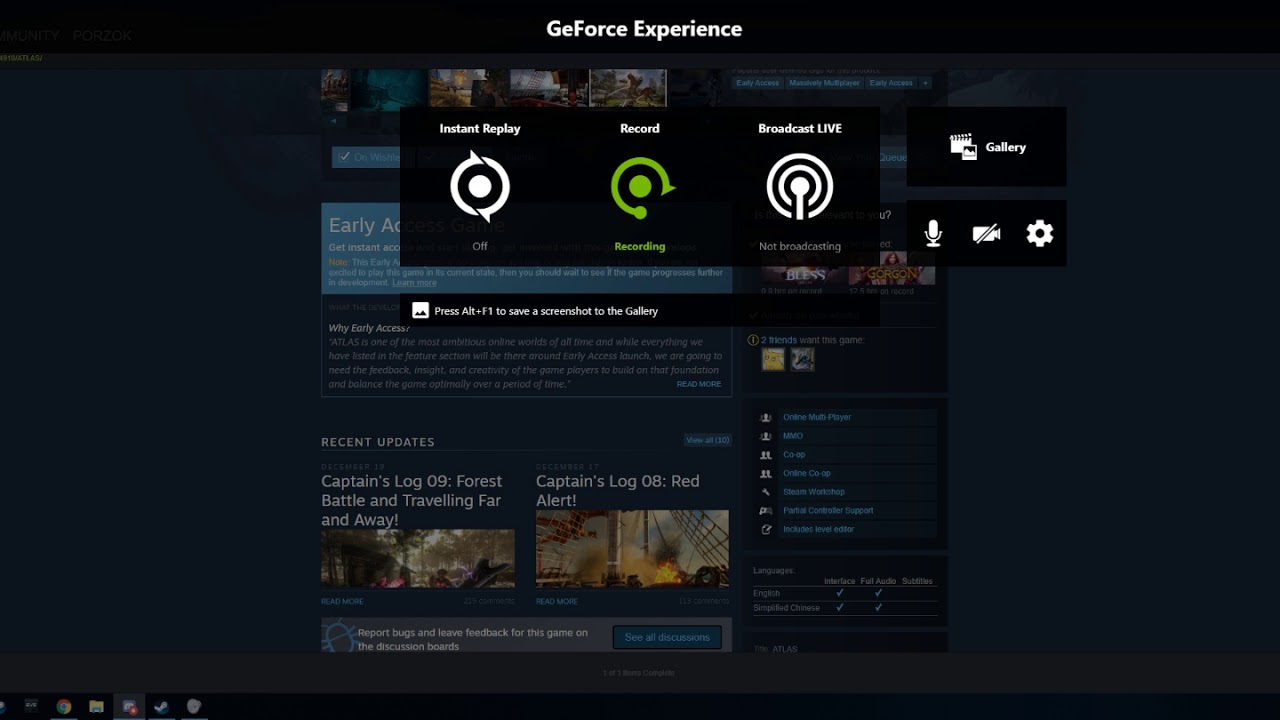This screenshot has width=1280, height=720.
Task: Click the 'Simplified Chinese' language row
Action: (845, 608)
